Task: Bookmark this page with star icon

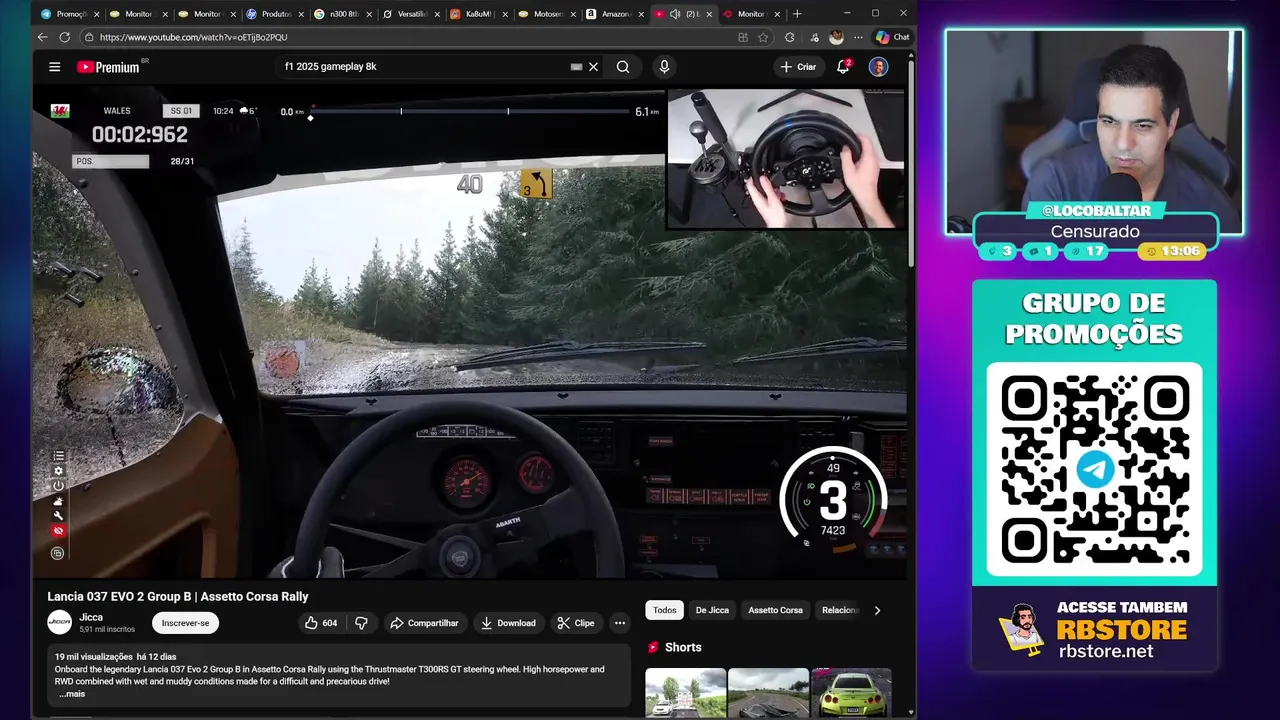Action: point(763,37)
